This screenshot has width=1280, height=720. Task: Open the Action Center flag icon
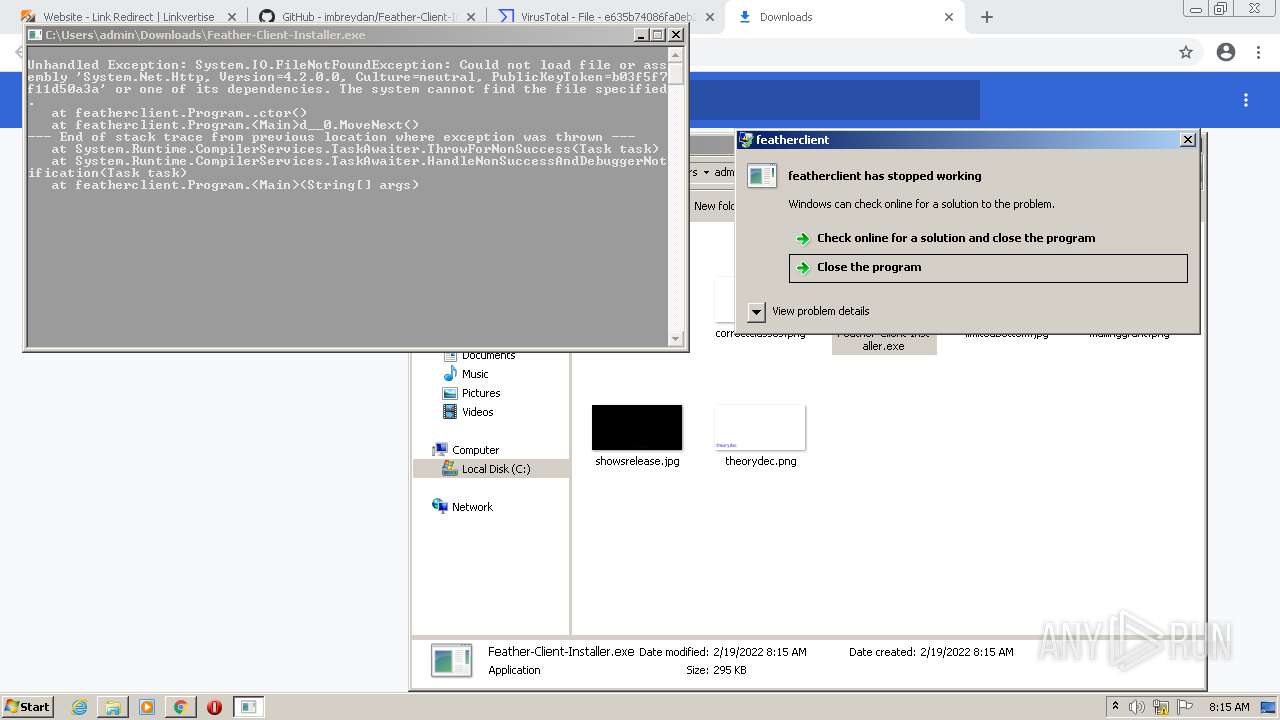pyautogui.click(x=1183, y=707)
